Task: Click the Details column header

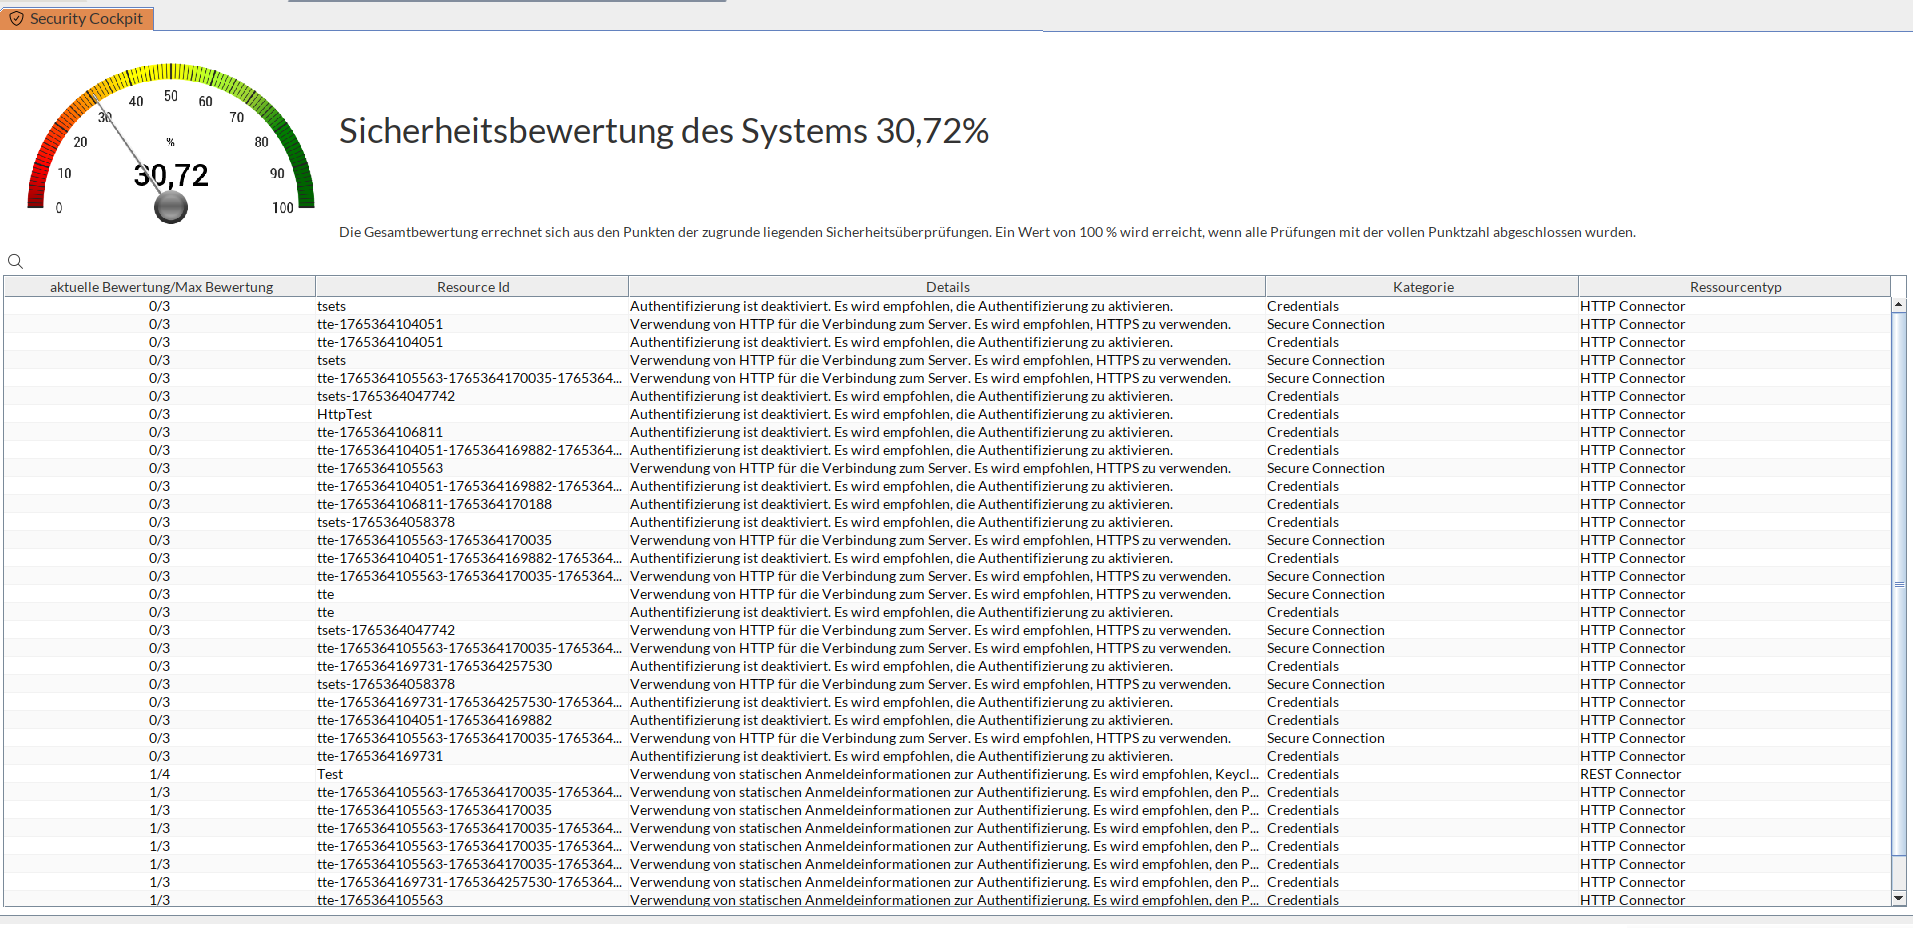Action: point(946,287)
